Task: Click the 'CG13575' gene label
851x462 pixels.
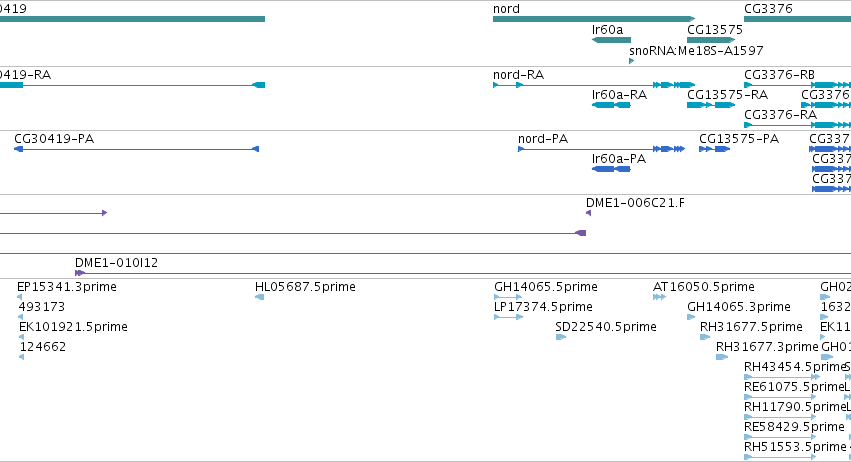Action: [x=714, y=30]
